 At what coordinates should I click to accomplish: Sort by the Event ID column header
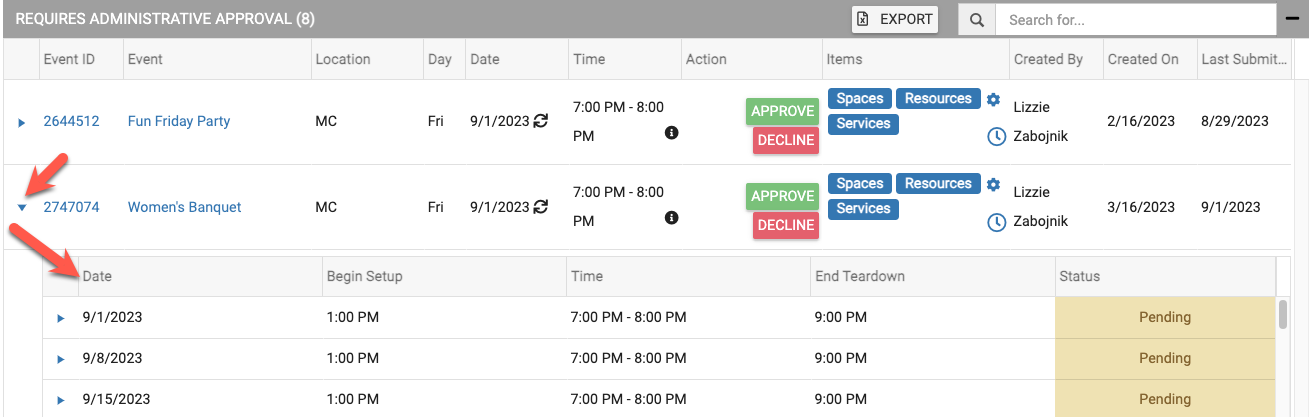[69, 59]
